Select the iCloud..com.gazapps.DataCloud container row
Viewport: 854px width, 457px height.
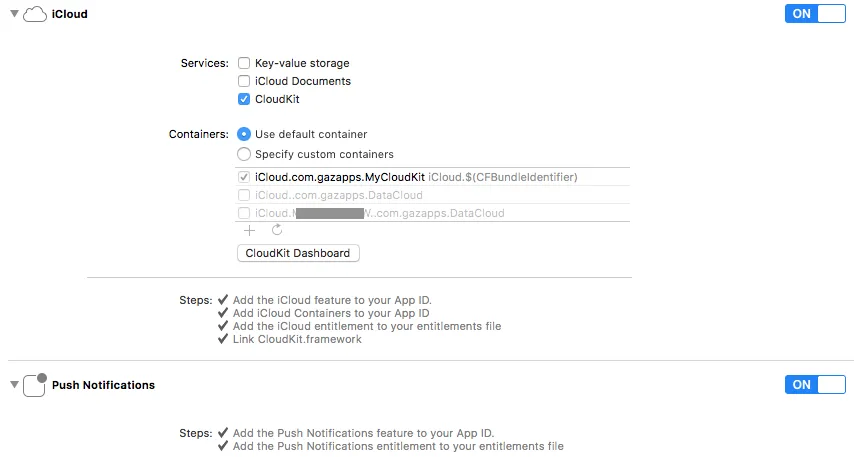(338, 195)
